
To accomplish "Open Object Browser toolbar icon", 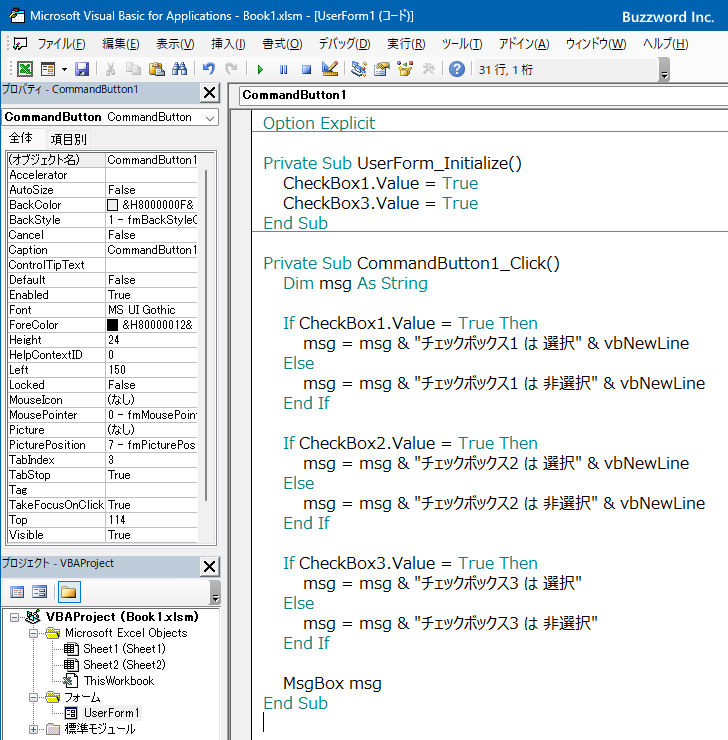I will click(x=405, y=69).
